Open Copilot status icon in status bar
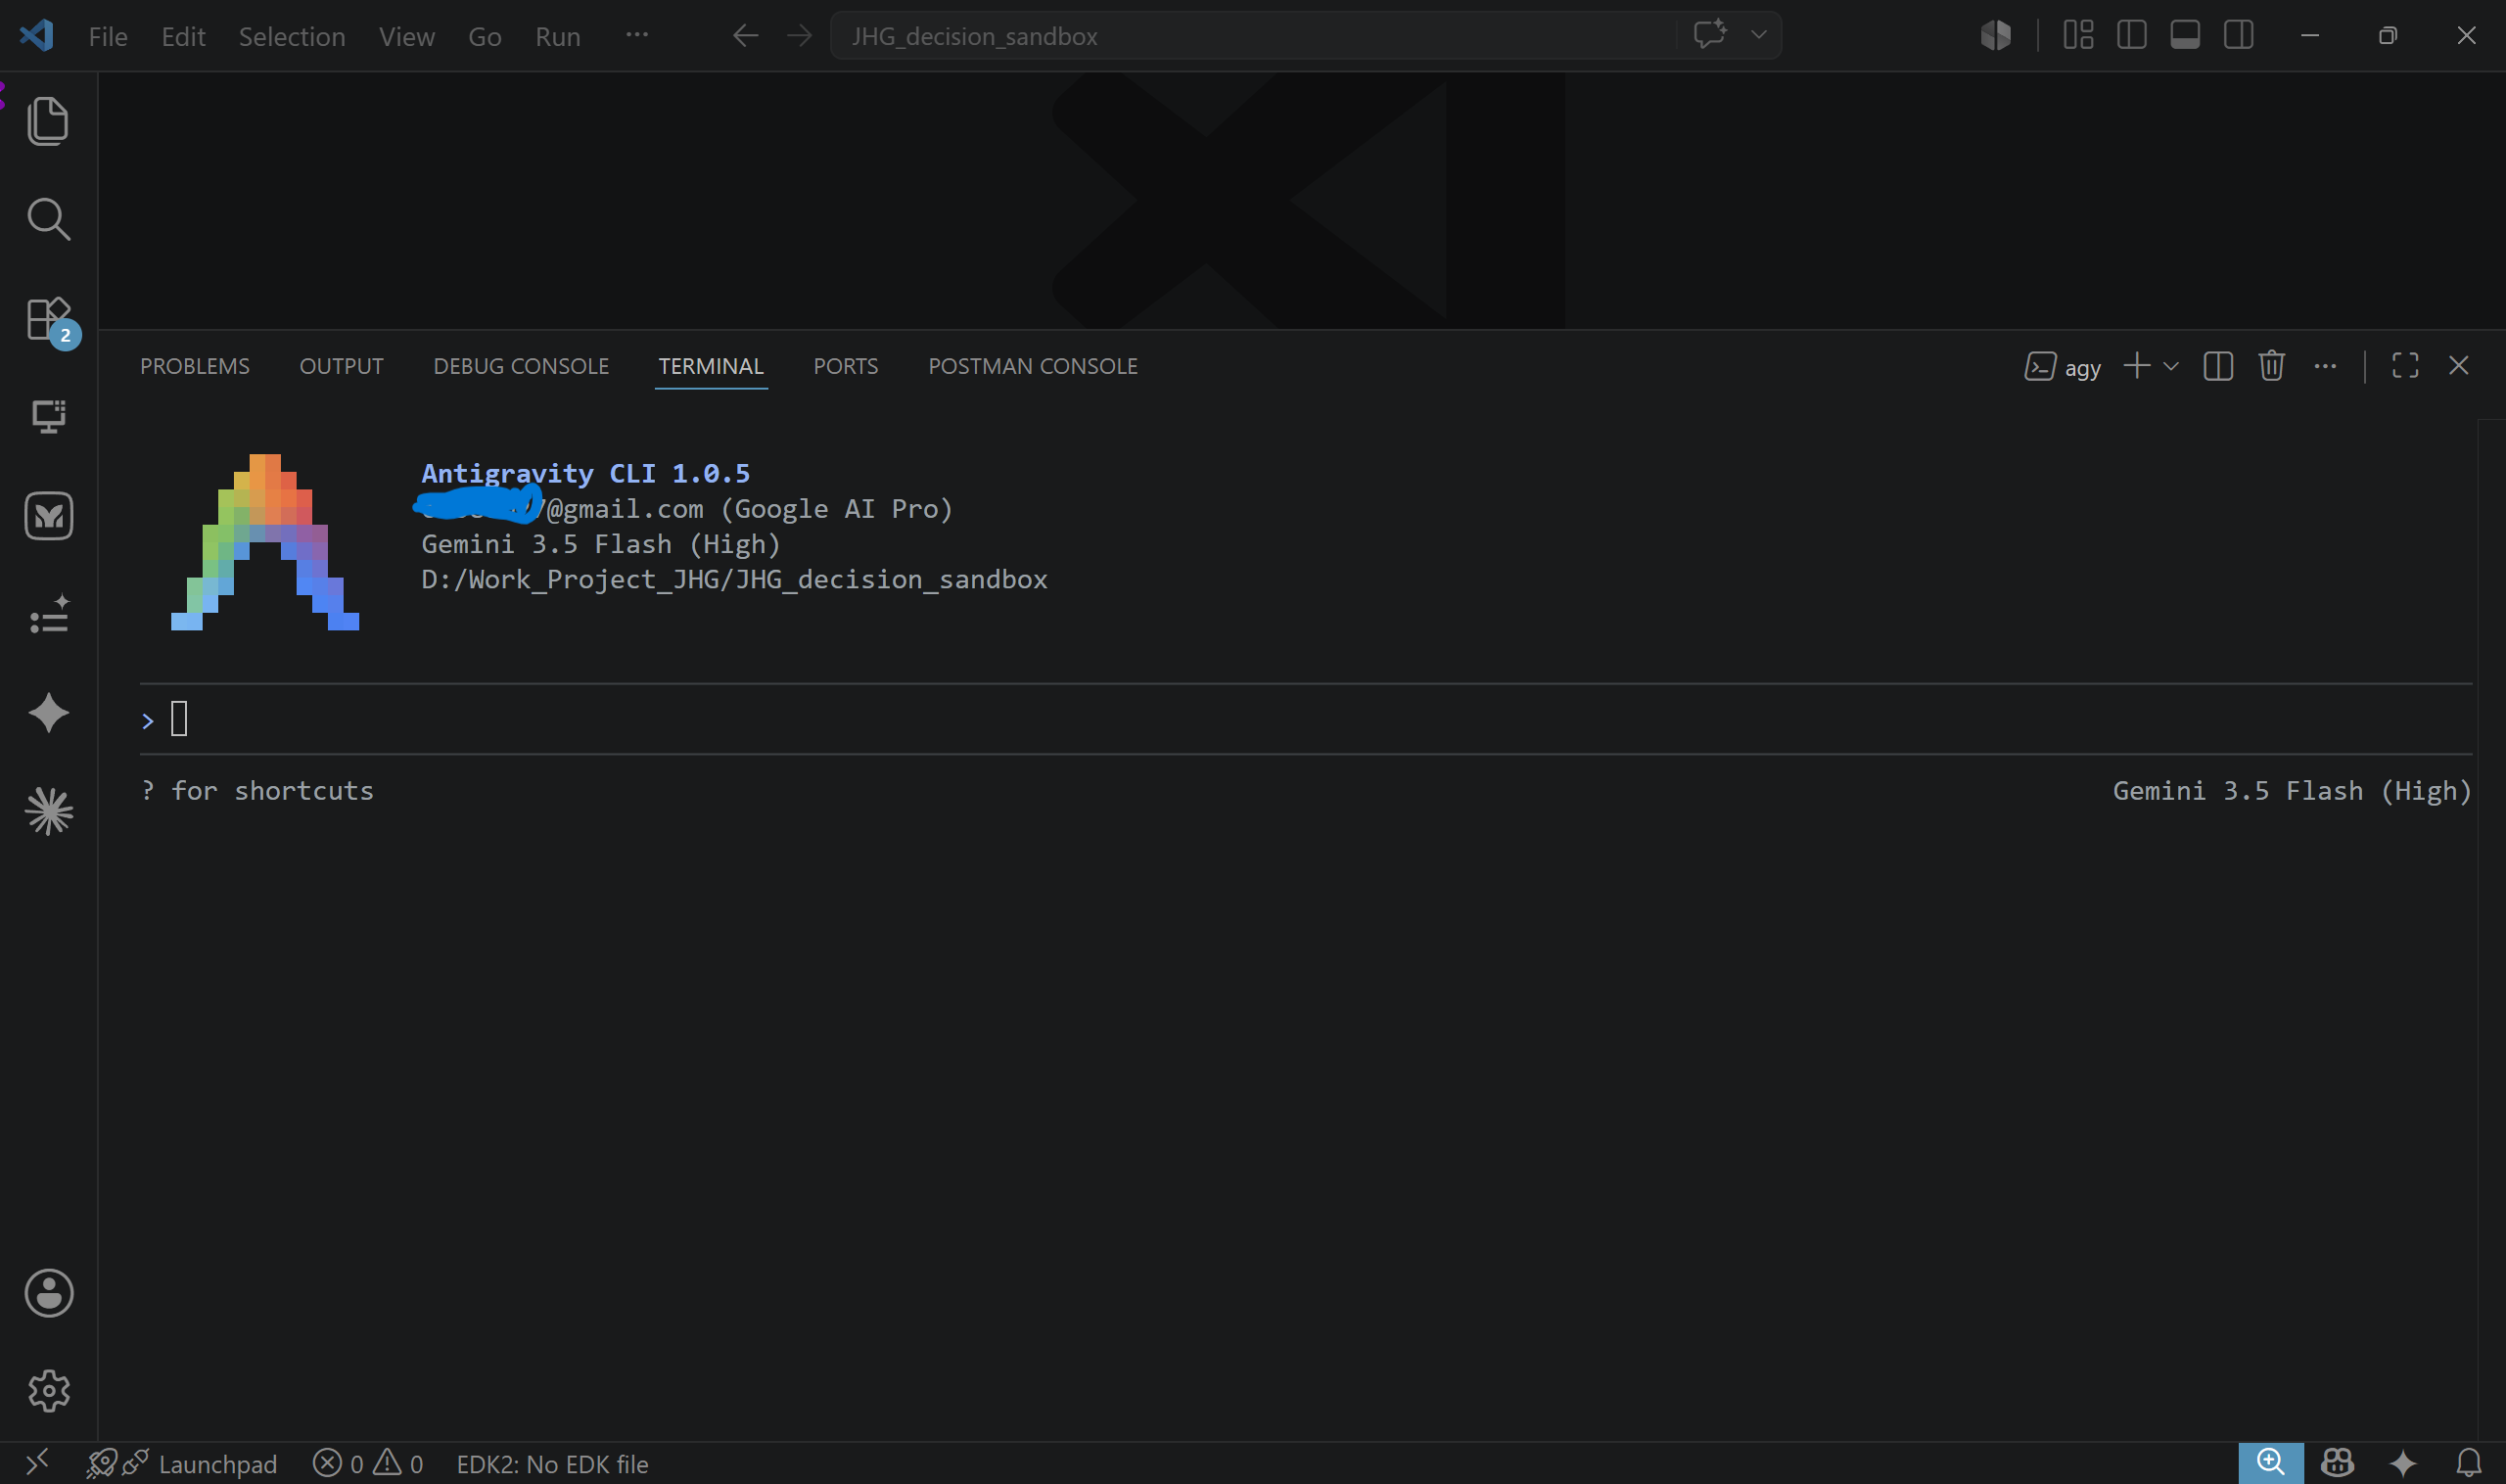 (2336, 1464)
